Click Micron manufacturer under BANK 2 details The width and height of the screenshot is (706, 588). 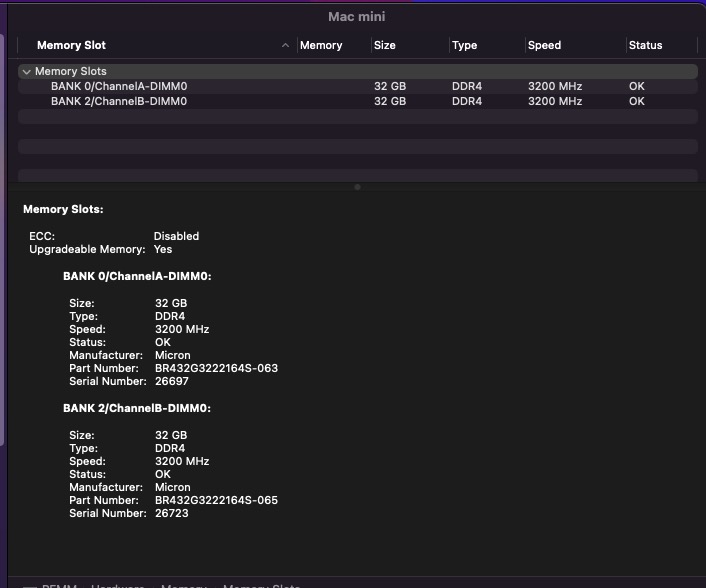pyautogui.click(x=172, y=487)
